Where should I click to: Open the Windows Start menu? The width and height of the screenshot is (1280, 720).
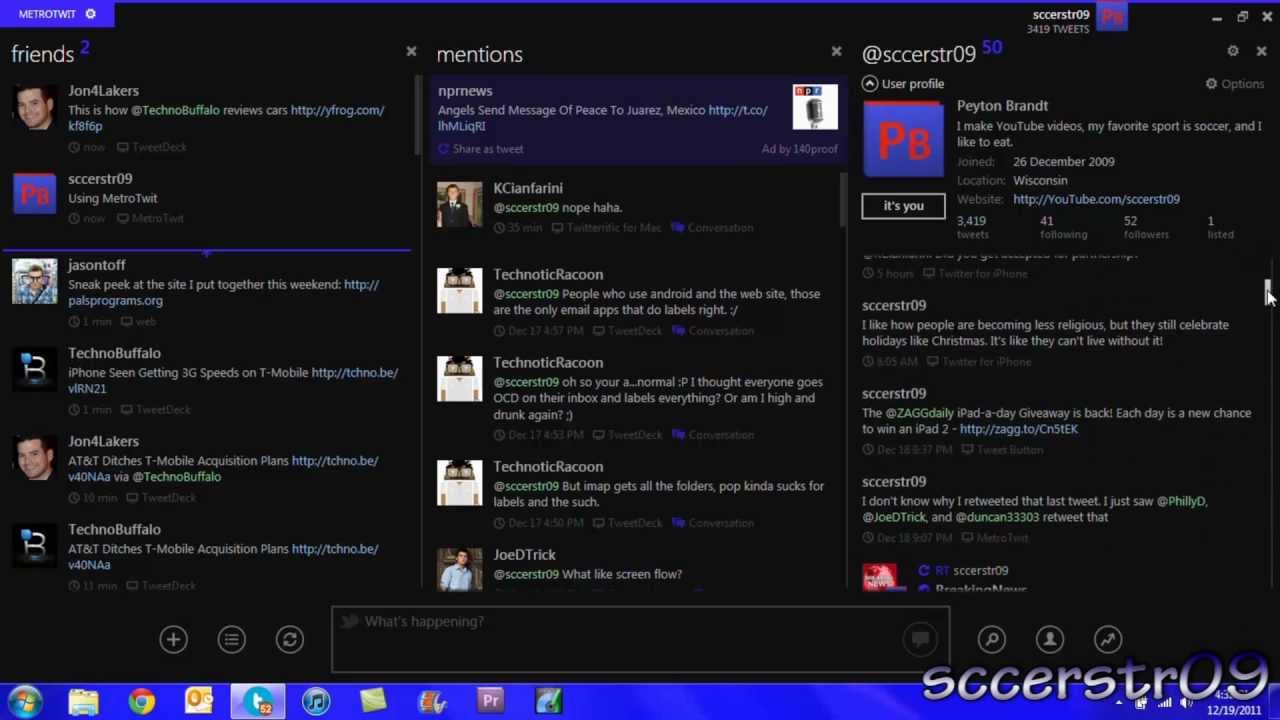coord(24,701)
